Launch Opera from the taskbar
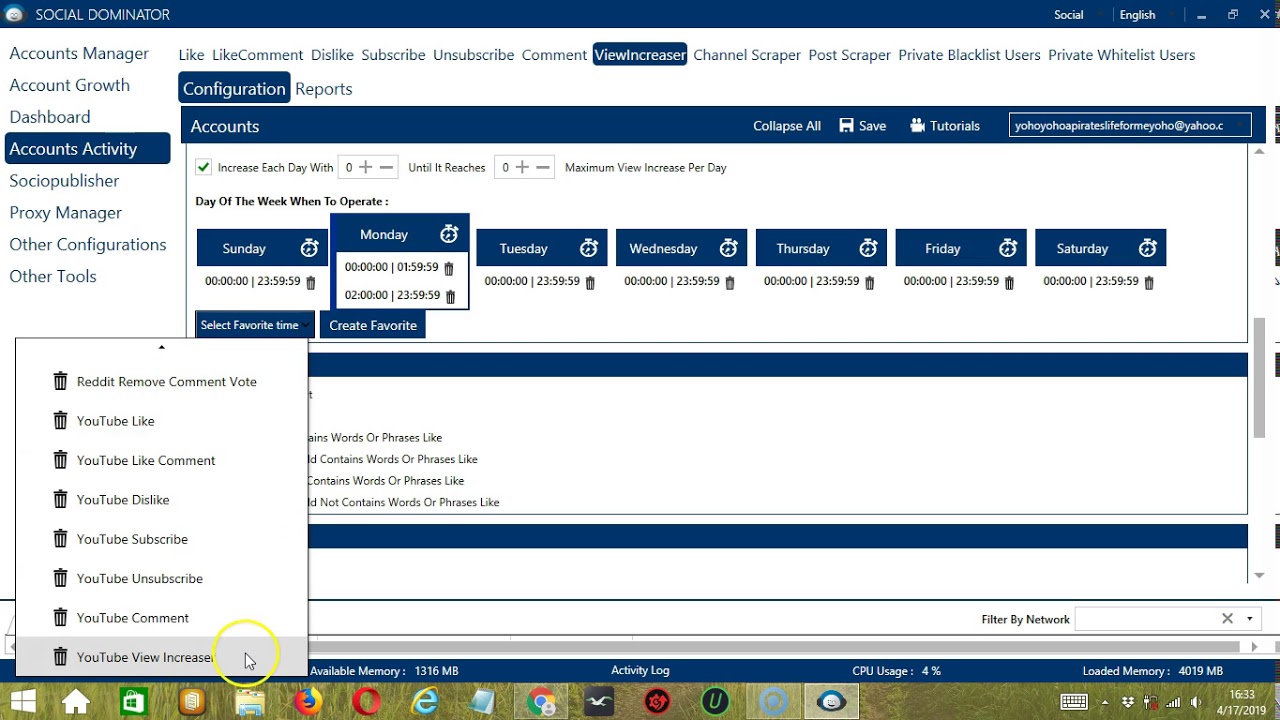The width and height of the screenshot is (1280, 720). click(366, 702)
